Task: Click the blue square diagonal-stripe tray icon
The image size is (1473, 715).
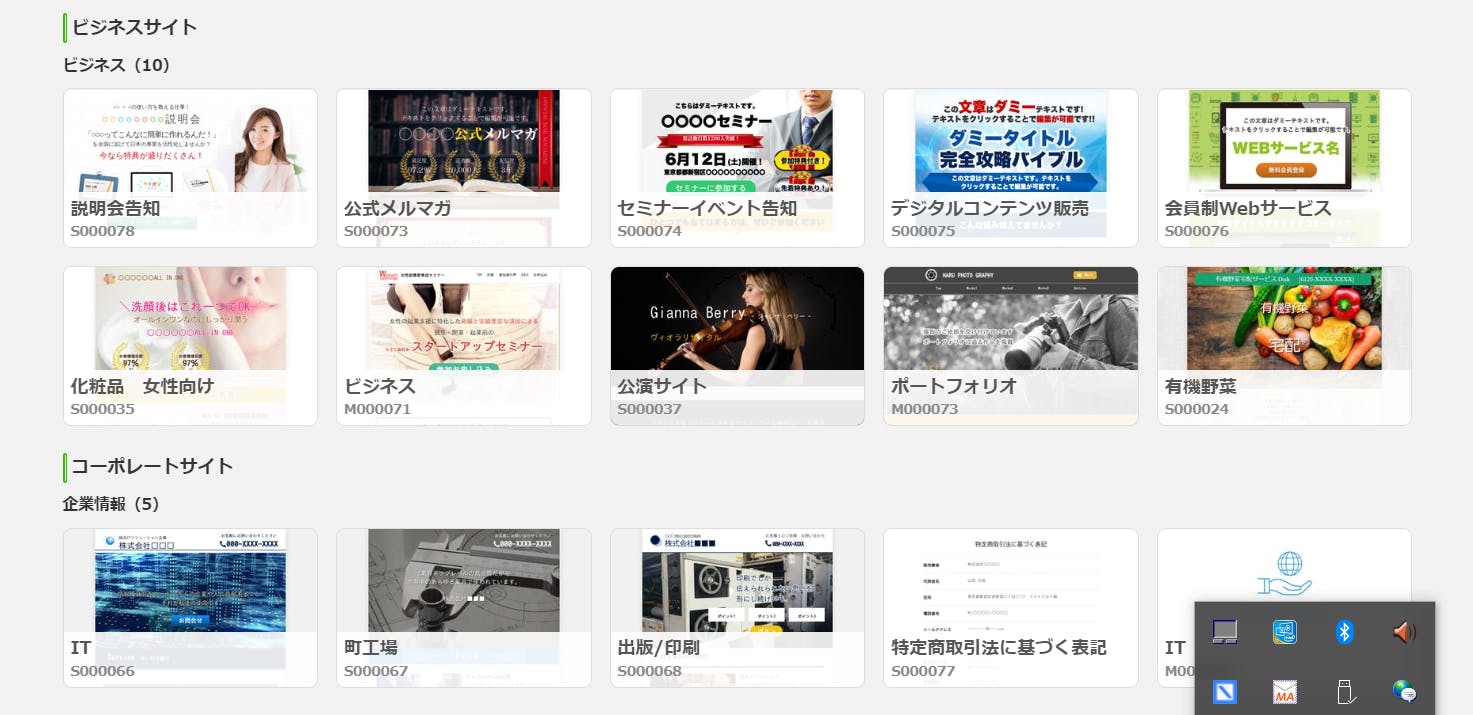Action: coord(1225,691)
